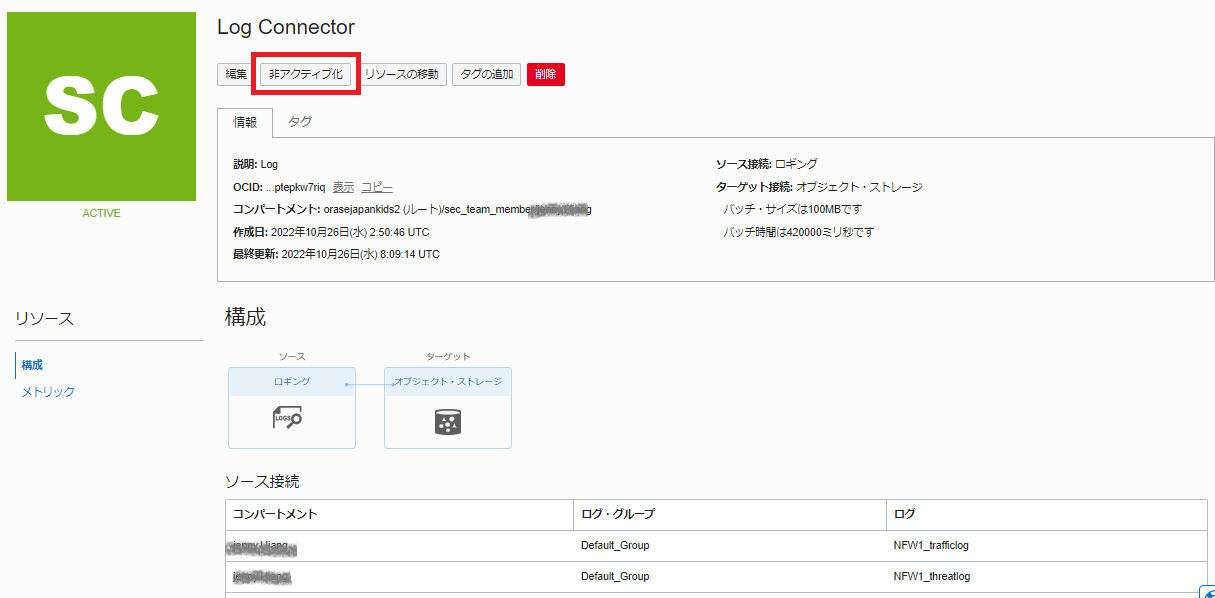Screen dimensions: 1215x598
Task: Click the NFW1_trafficlog log entry
Action: (x=931, y=546)
